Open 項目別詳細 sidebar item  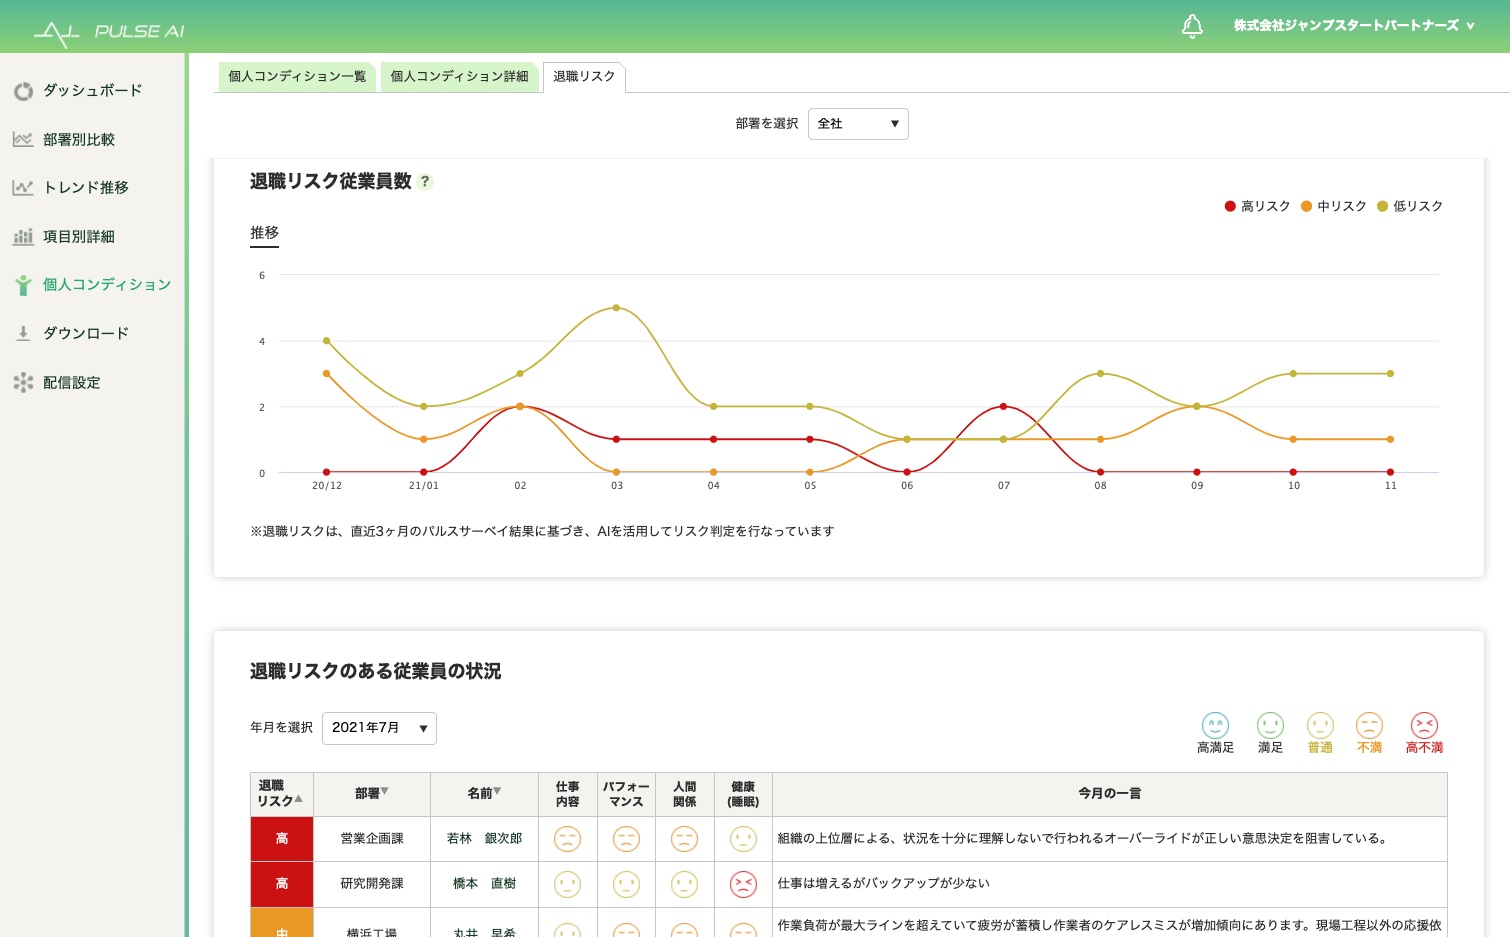[x=78, y=237]
